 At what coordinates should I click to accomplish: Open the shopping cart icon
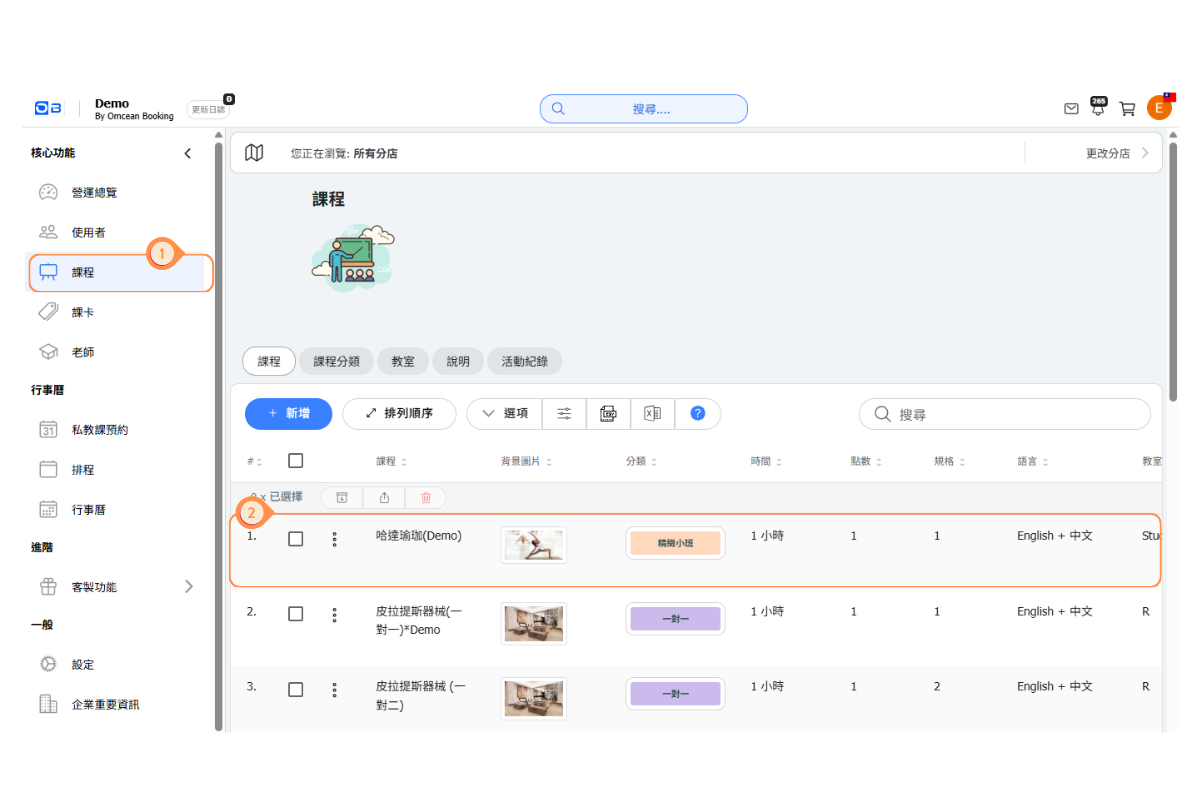[x=1127, y=109]
